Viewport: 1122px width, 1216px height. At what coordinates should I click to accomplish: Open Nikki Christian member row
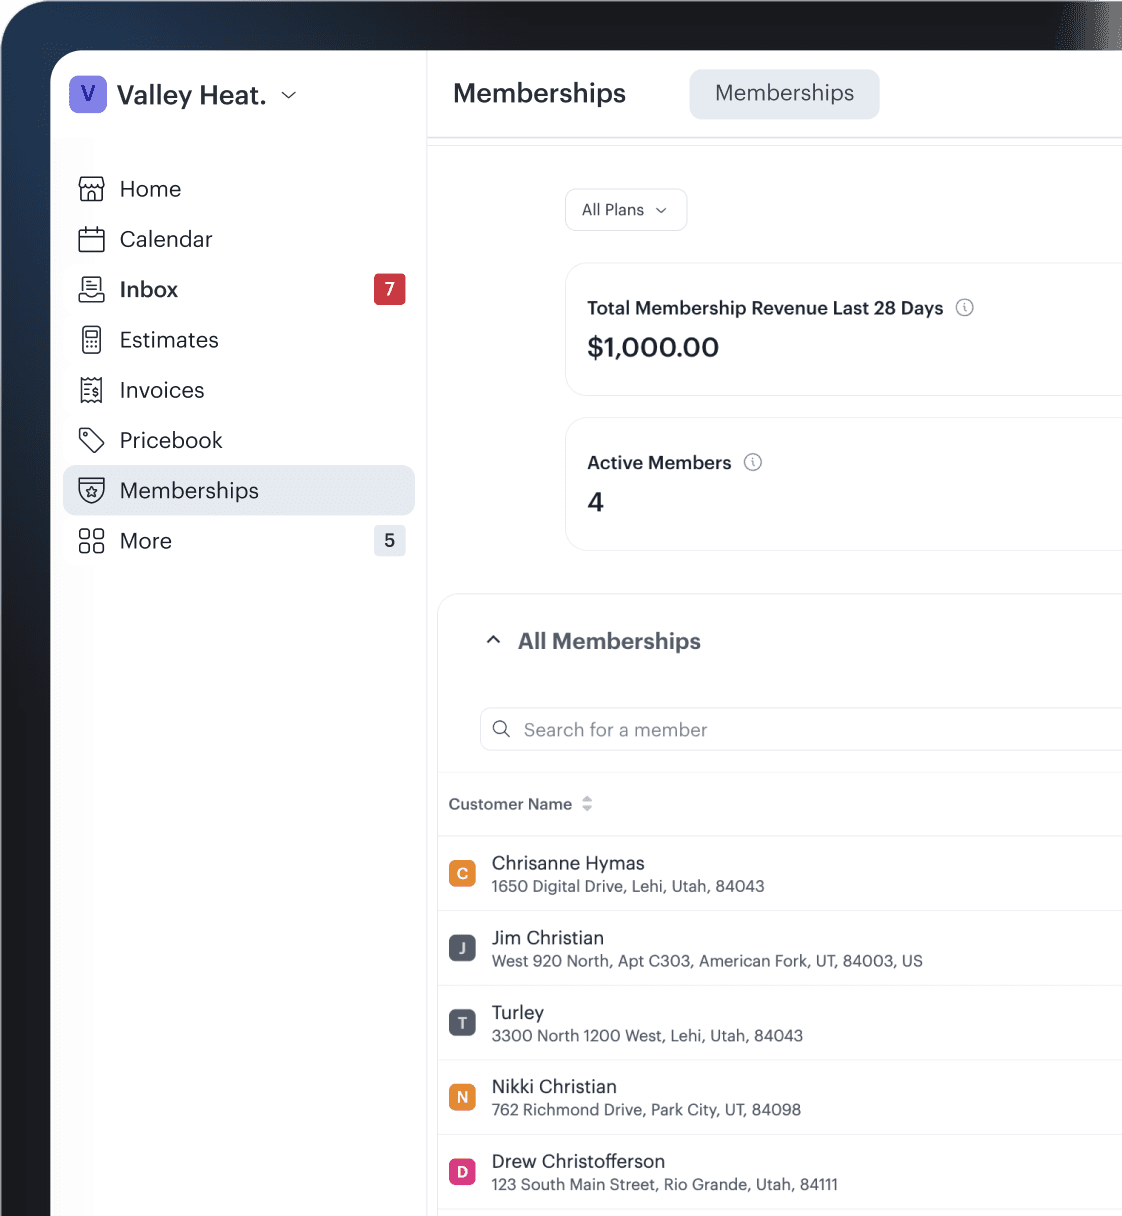click(780, 1097)
